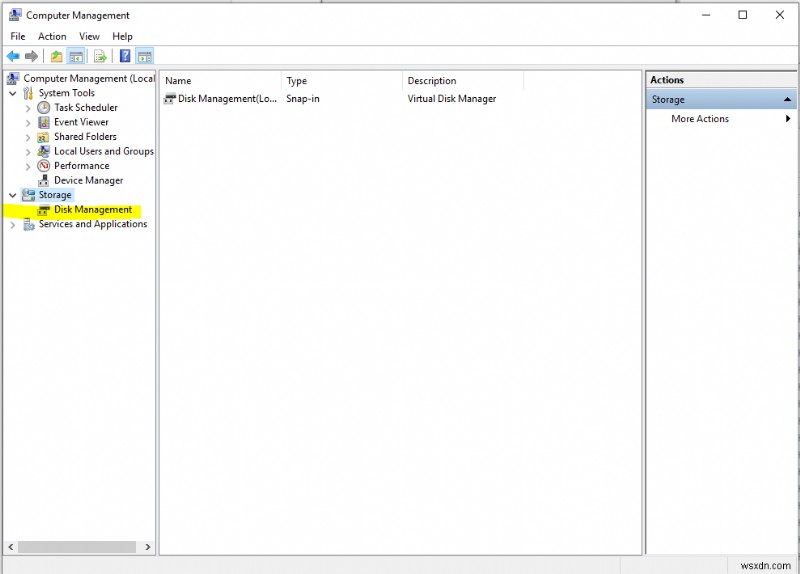
Task: Click the Storage node icon
Action: pos(29,195)
